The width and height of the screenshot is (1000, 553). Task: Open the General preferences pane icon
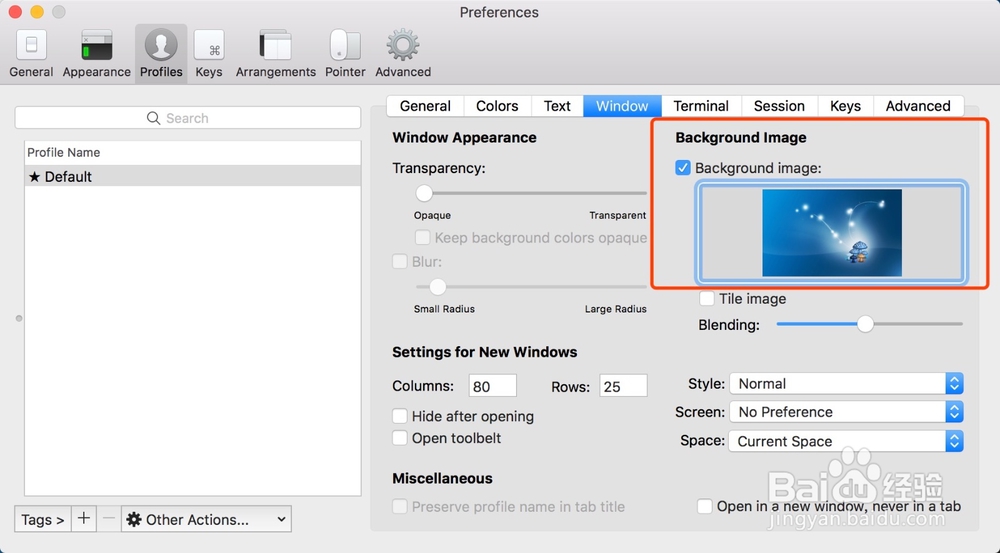(31, 45)
